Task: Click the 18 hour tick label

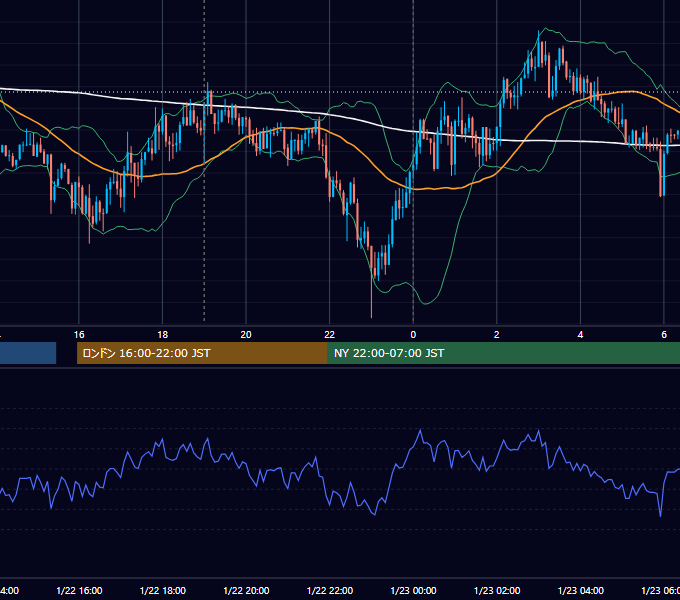Action: pos(163,335)
